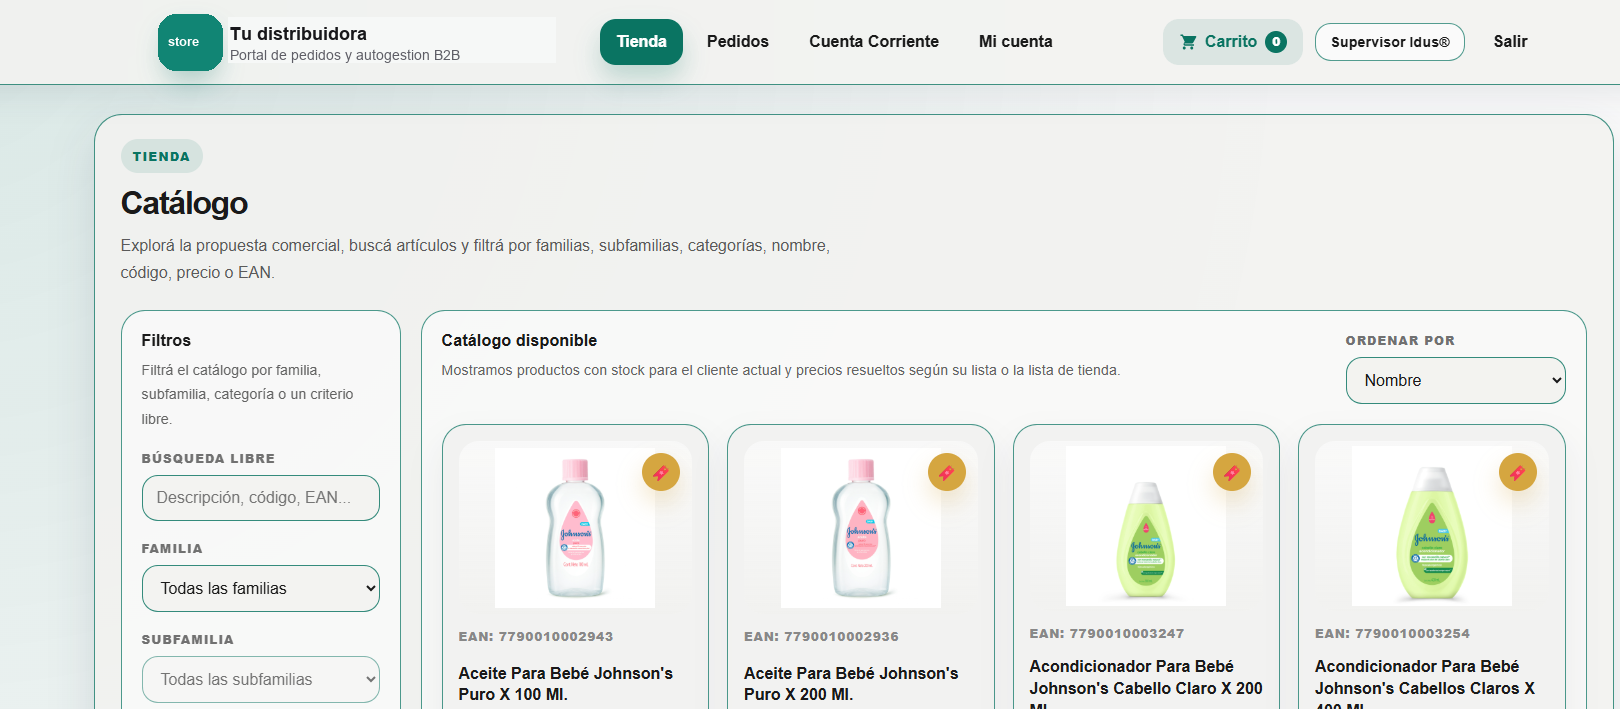Click title Aceite Para Bebé Johnson's Puro X 200 Ml.
1620x709 pixels.
point(851,684)
